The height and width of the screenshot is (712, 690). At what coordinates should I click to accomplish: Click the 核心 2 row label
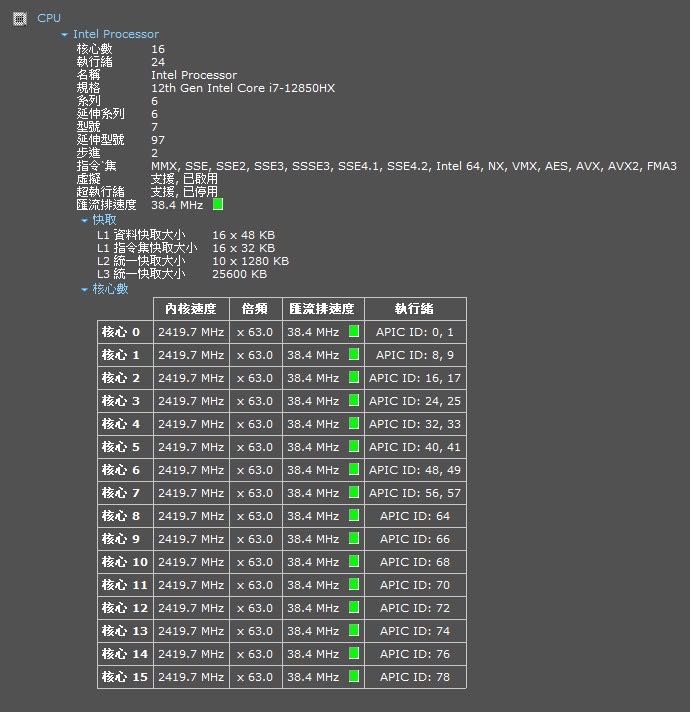125,378
